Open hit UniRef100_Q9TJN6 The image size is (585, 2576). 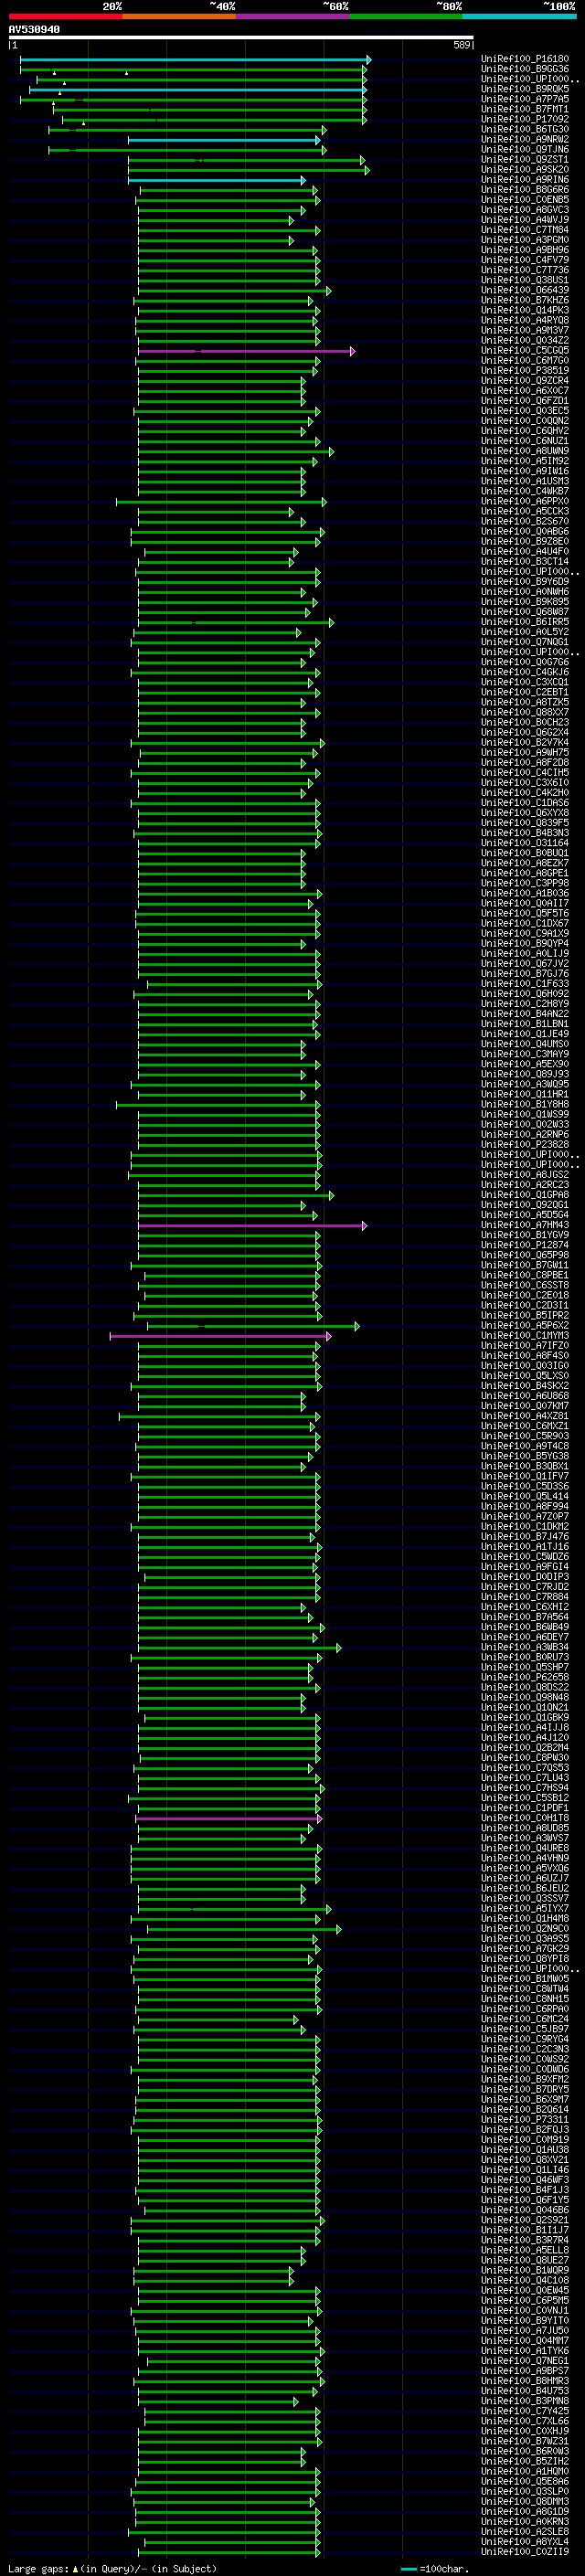[x=525, y=149]
